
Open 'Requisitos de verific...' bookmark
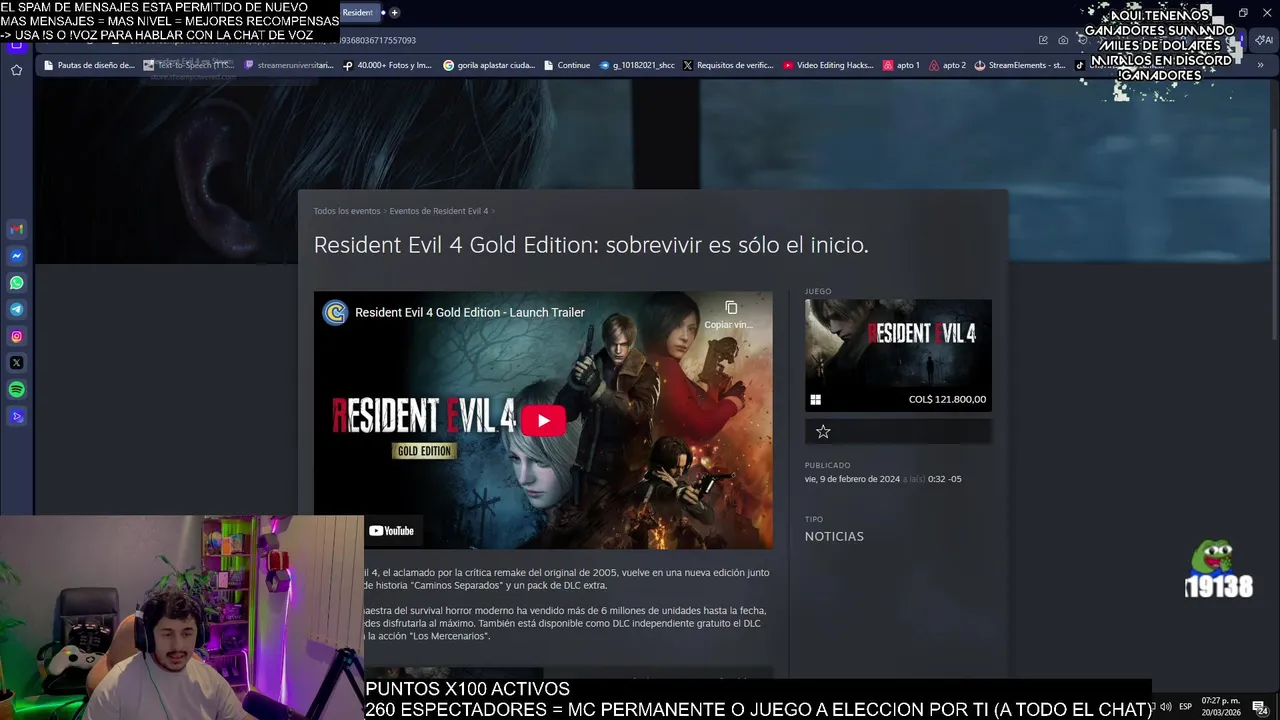click(728, 65)
